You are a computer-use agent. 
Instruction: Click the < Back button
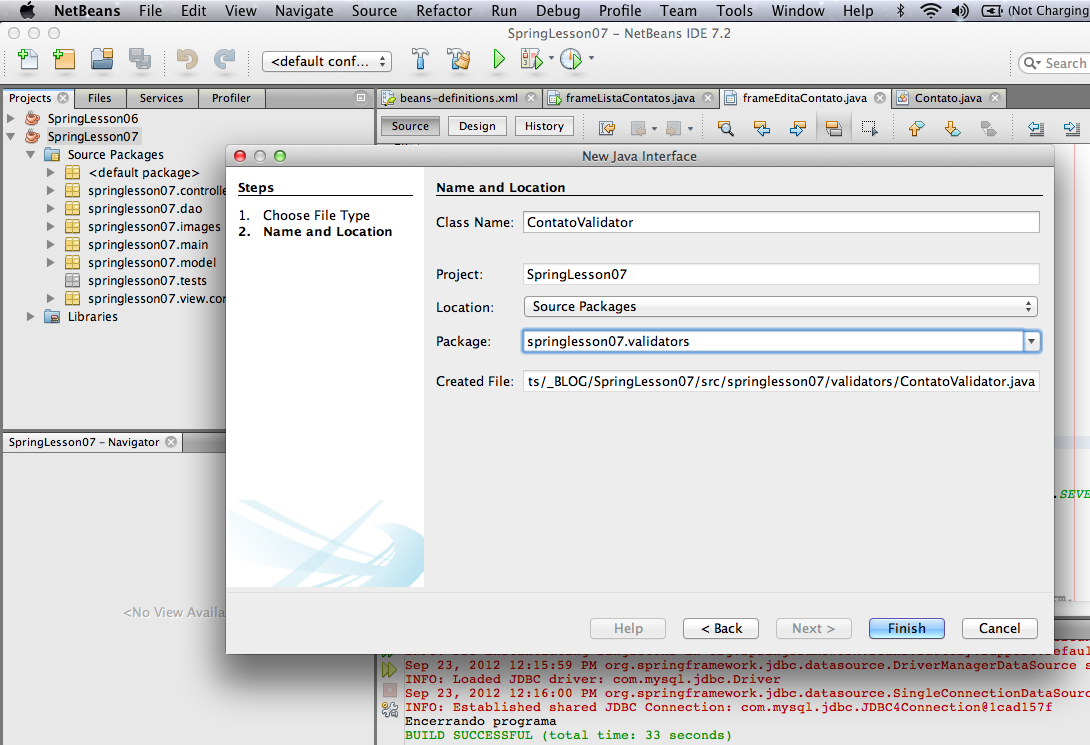721,628
